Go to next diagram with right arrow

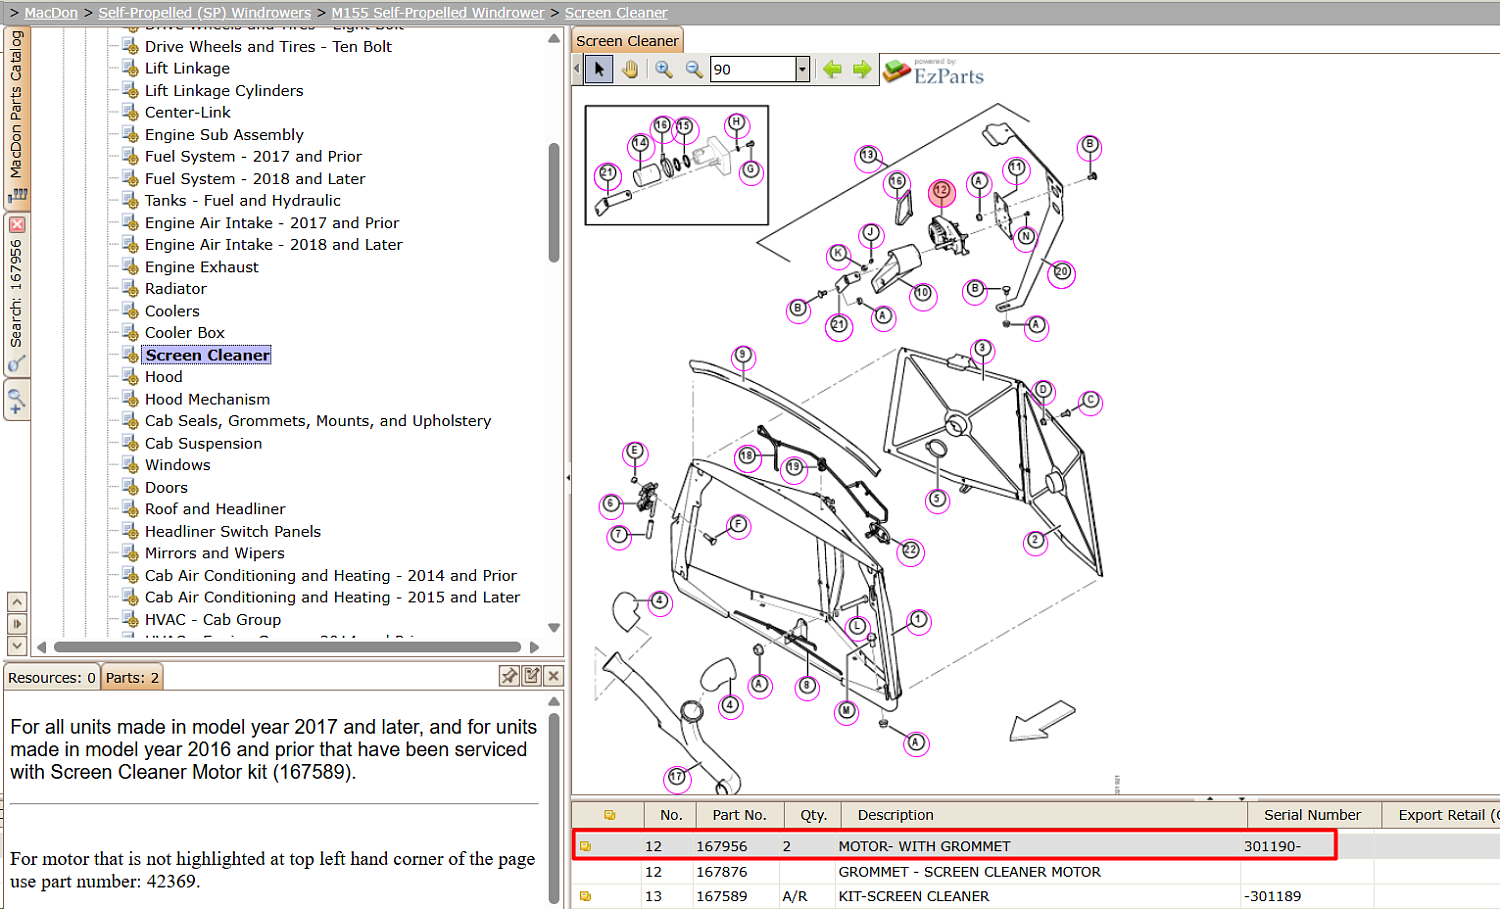pyautogui.click(x=862, y=69)
